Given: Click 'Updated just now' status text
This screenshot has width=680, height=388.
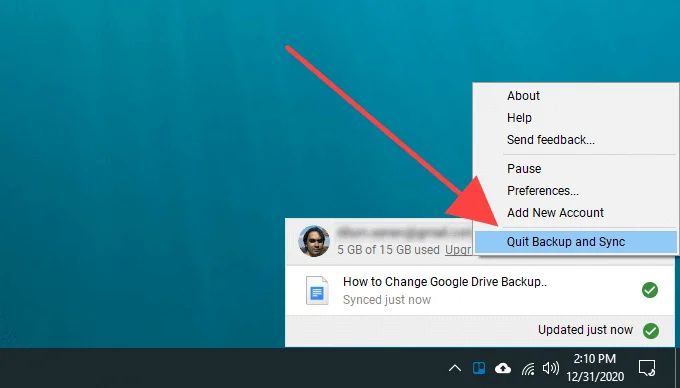Looking at the screenshot, I should click(585, 330).
